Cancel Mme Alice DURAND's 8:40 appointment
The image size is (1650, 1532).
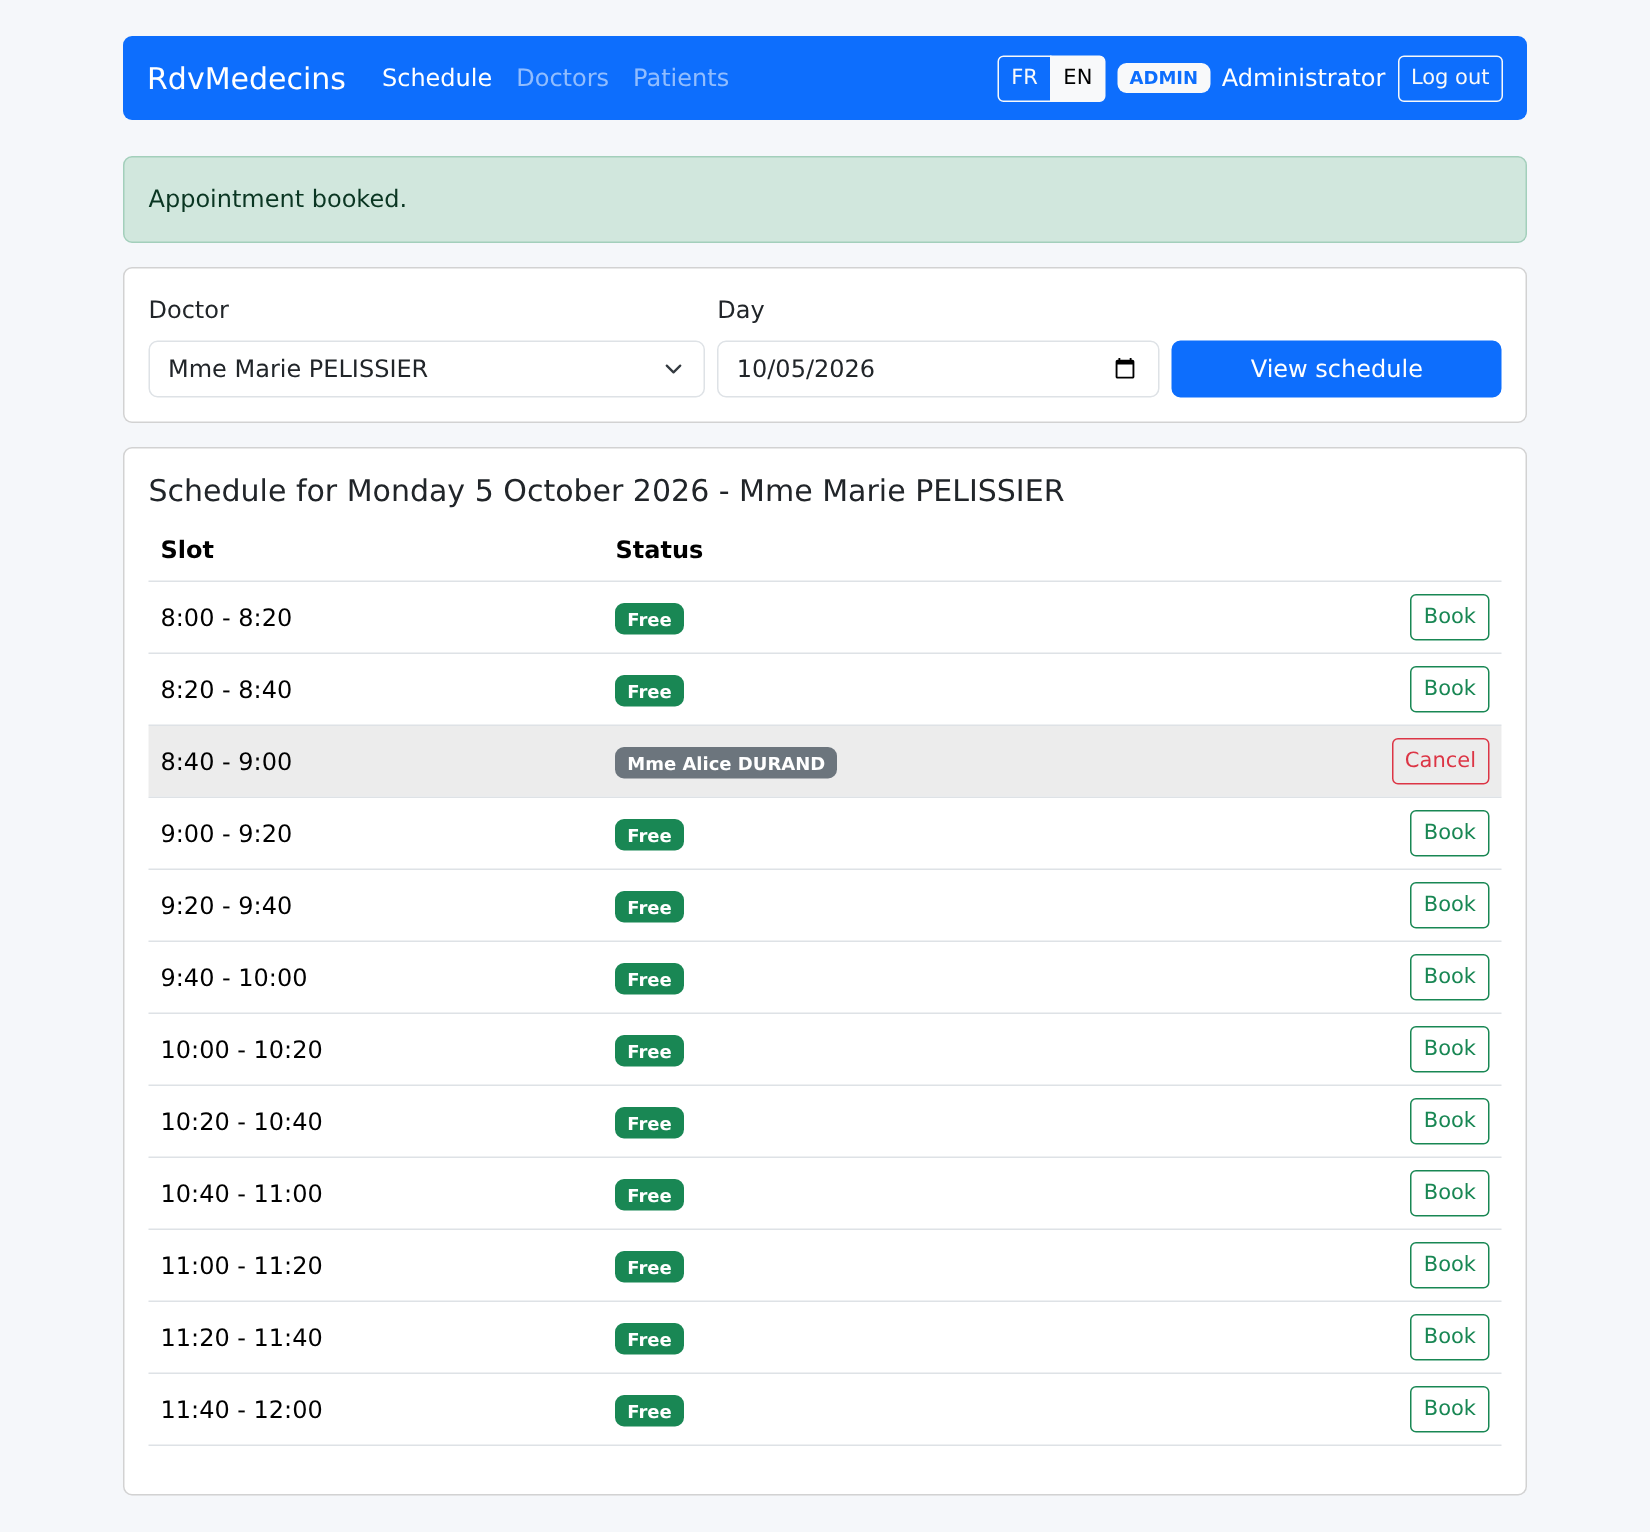point(1440,761)
